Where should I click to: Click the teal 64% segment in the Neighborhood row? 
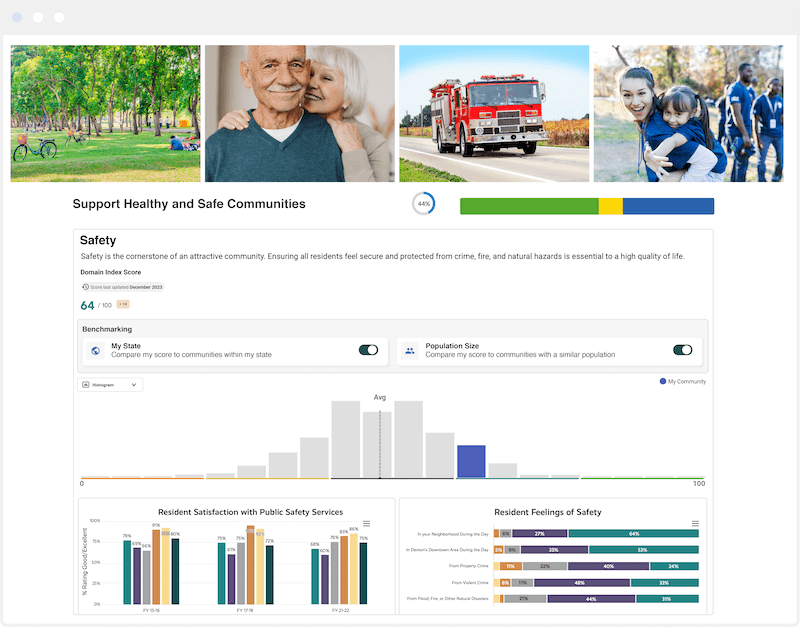(x=634, y=534)
